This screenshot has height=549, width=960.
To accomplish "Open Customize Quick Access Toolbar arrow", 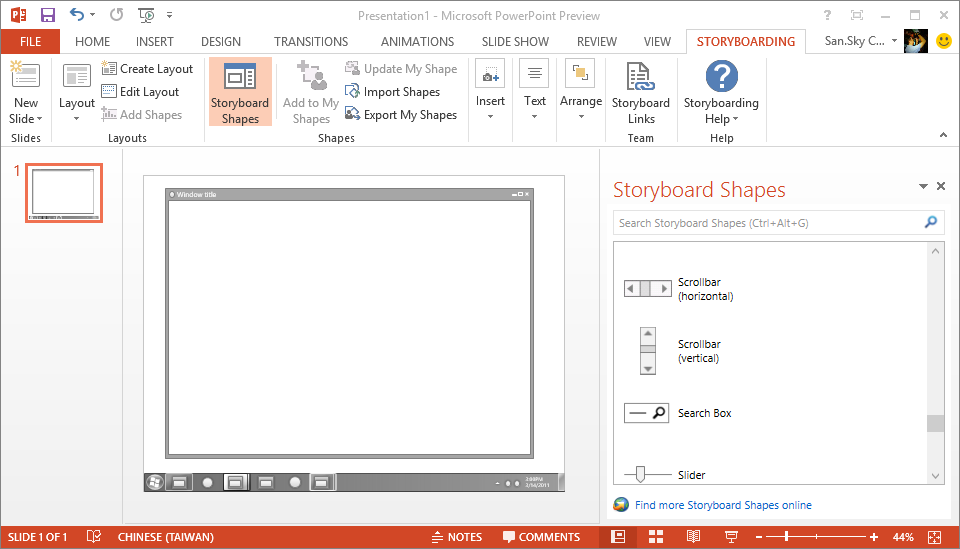I will (x=170, y=15).
